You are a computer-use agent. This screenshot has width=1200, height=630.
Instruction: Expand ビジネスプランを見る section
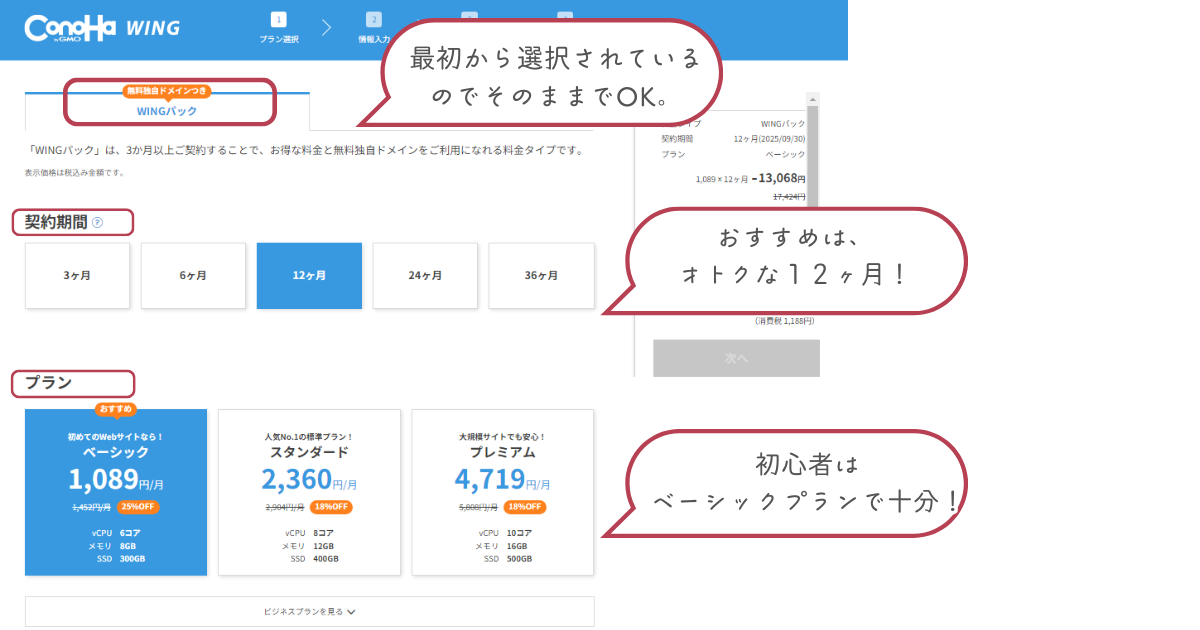click(309, 611)
